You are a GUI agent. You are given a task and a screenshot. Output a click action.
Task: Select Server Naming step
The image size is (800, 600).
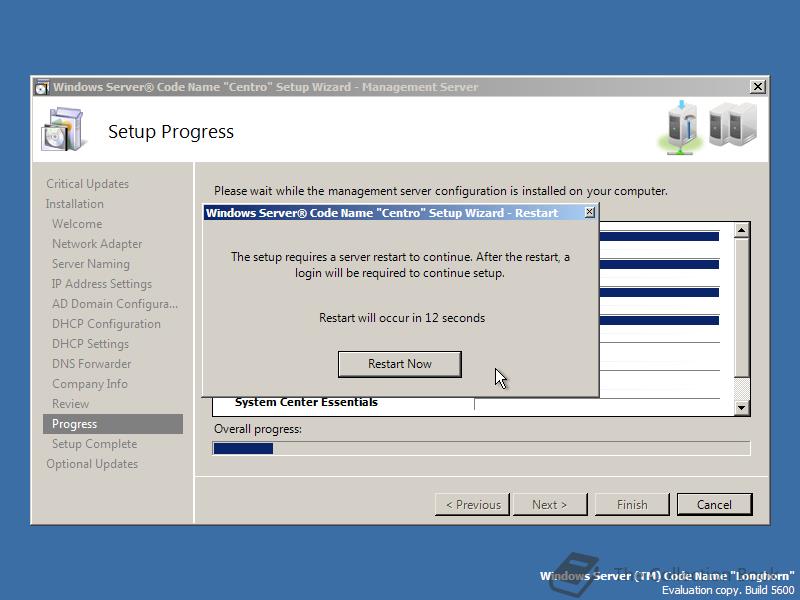point(91,264)
